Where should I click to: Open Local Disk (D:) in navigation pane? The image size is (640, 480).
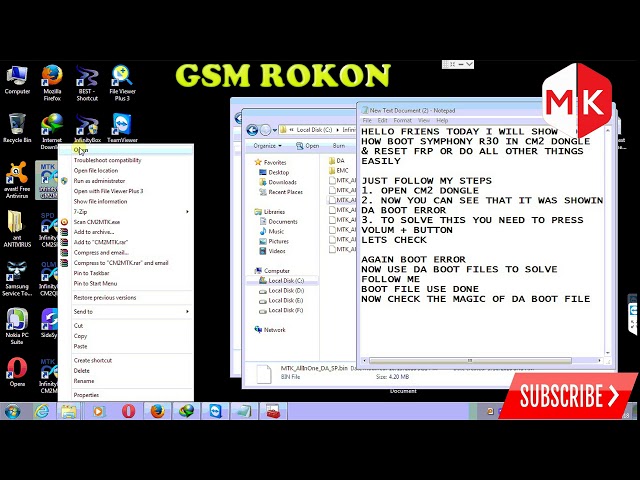pyautogui.click(x=281, y=291)
